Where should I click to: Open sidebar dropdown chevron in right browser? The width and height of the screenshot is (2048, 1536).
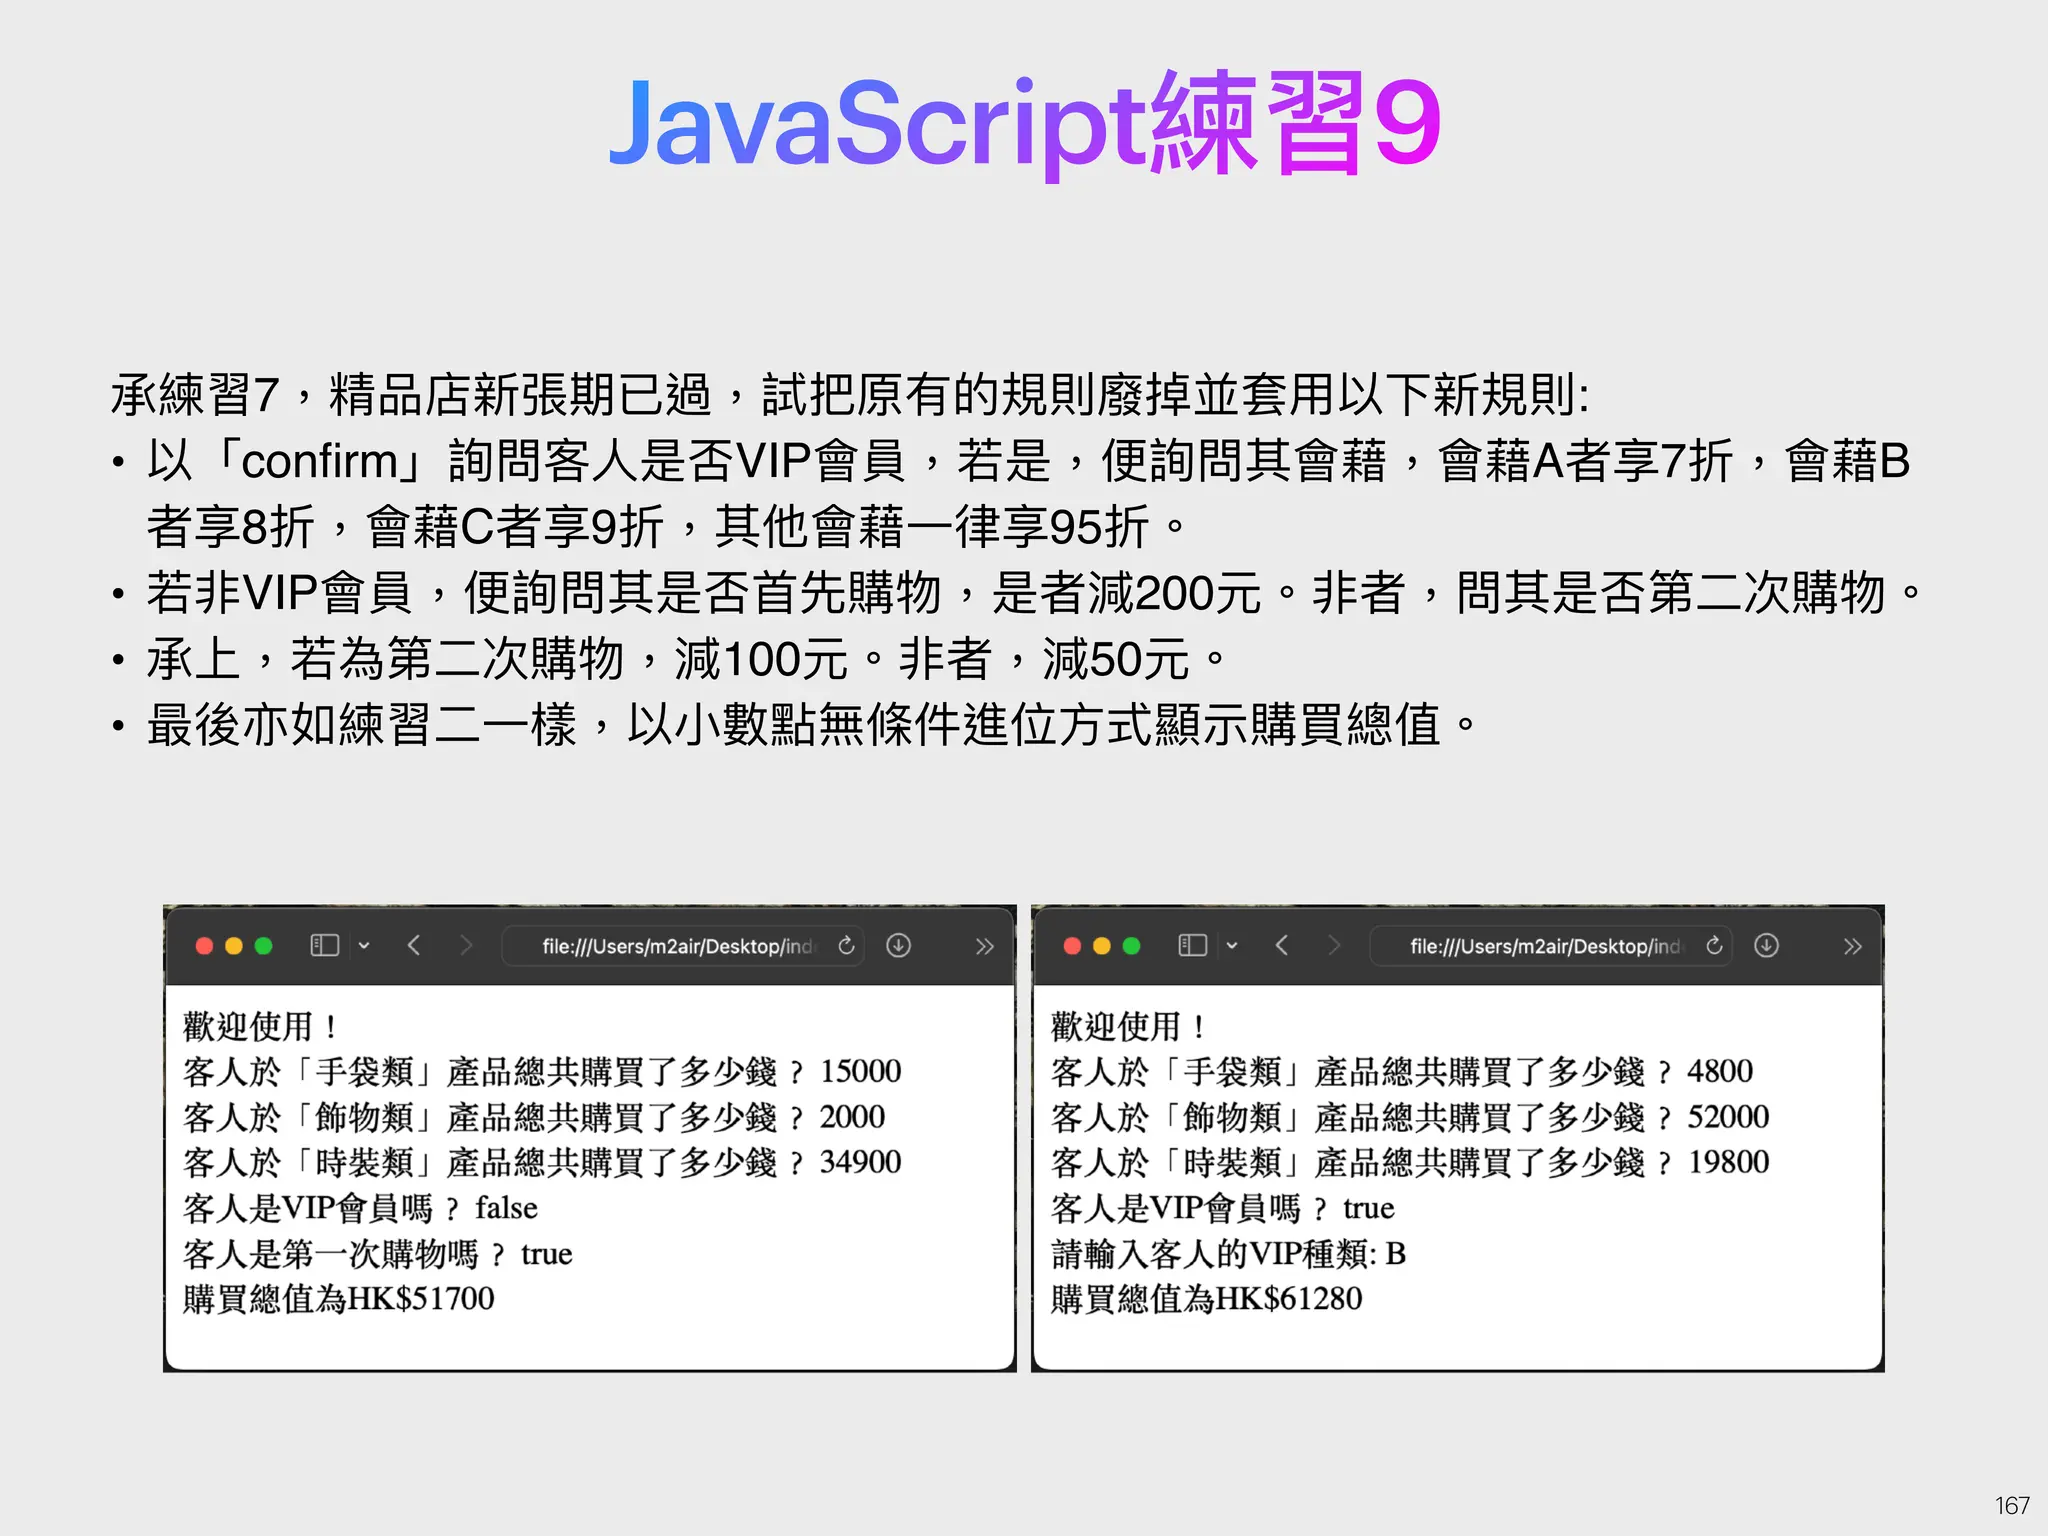tap(1232, 946)
